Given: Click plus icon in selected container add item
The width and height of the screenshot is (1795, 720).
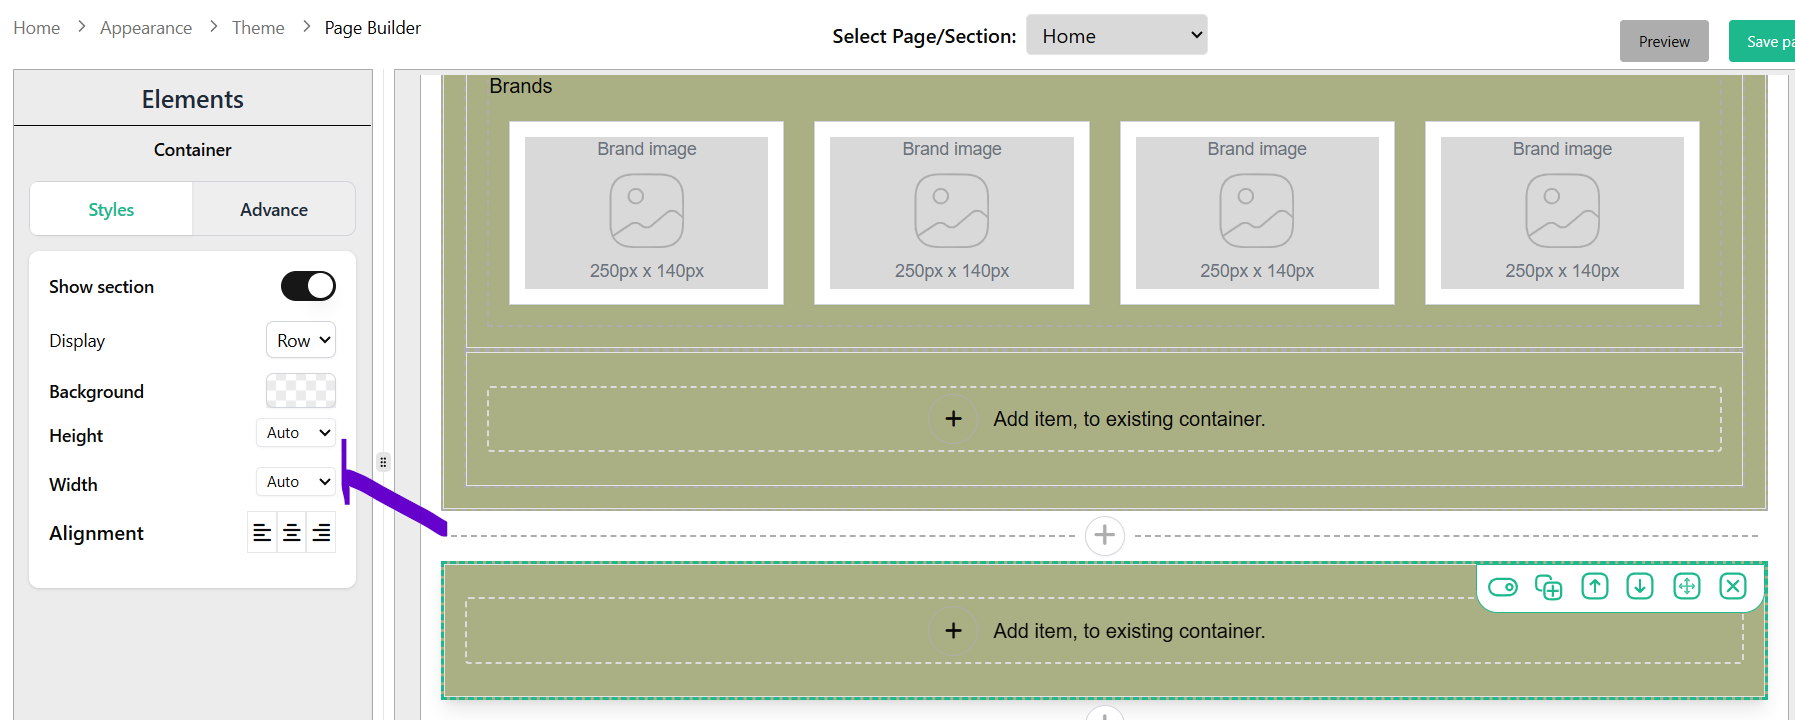Looking at the screenshot, I should tap(953, 631).
